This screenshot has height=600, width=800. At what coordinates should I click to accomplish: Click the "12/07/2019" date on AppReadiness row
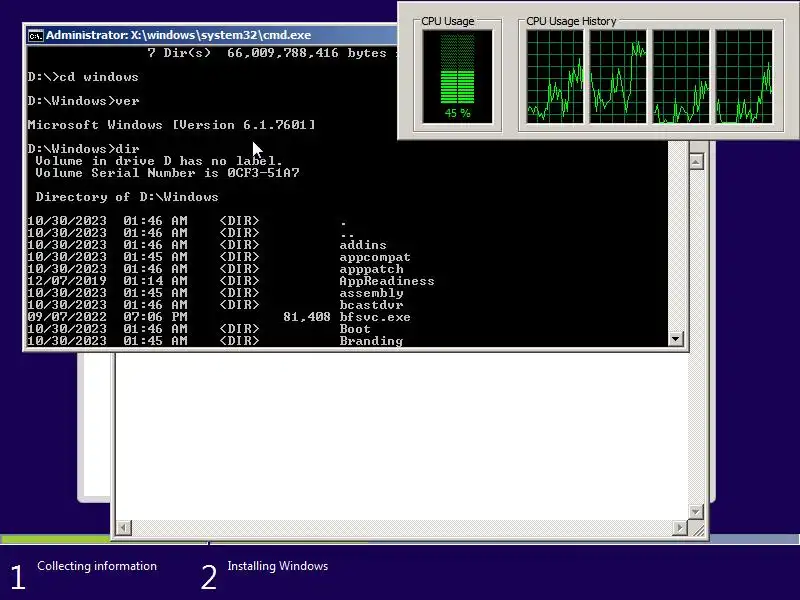click(x=67, y=281)
